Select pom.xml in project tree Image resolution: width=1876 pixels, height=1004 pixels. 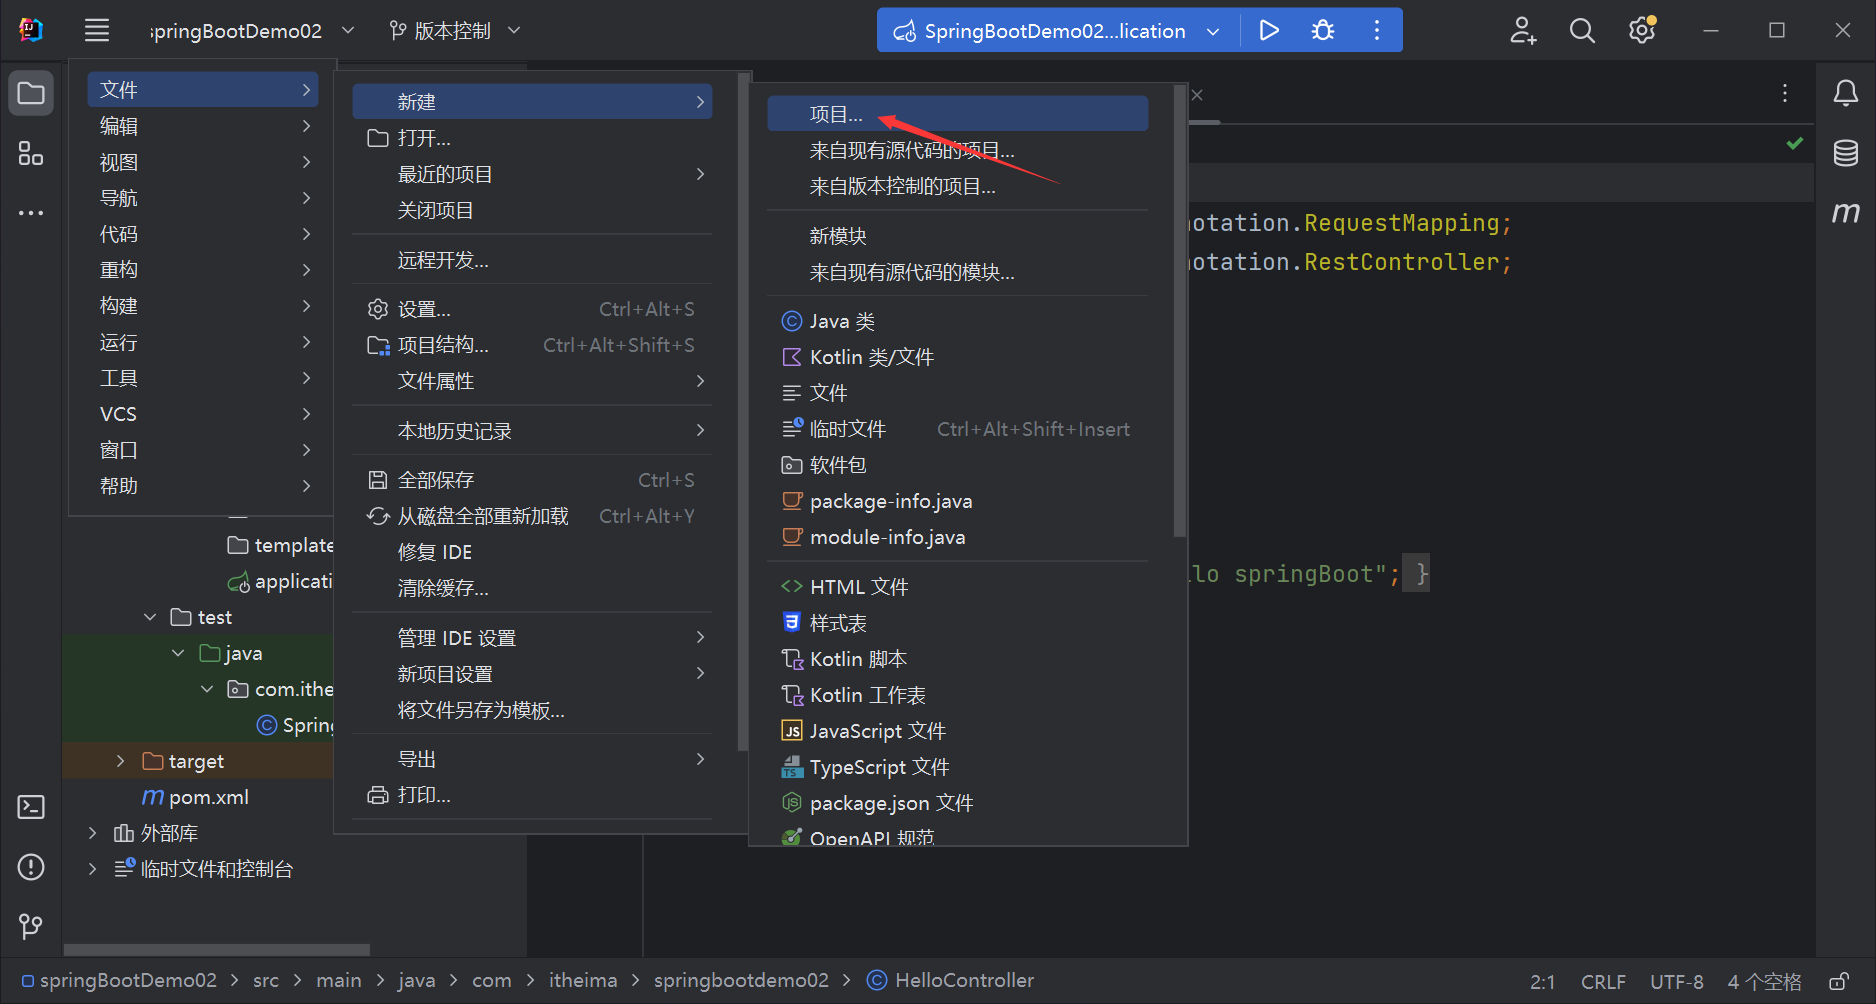pos(196,797)
